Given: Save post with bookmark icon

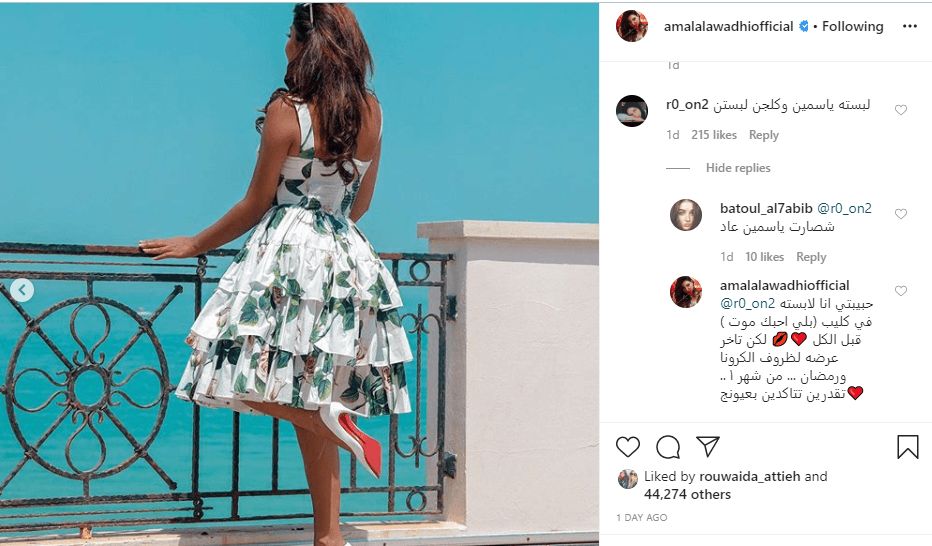Looking at the screenshot, I should [x=908, y=447].
